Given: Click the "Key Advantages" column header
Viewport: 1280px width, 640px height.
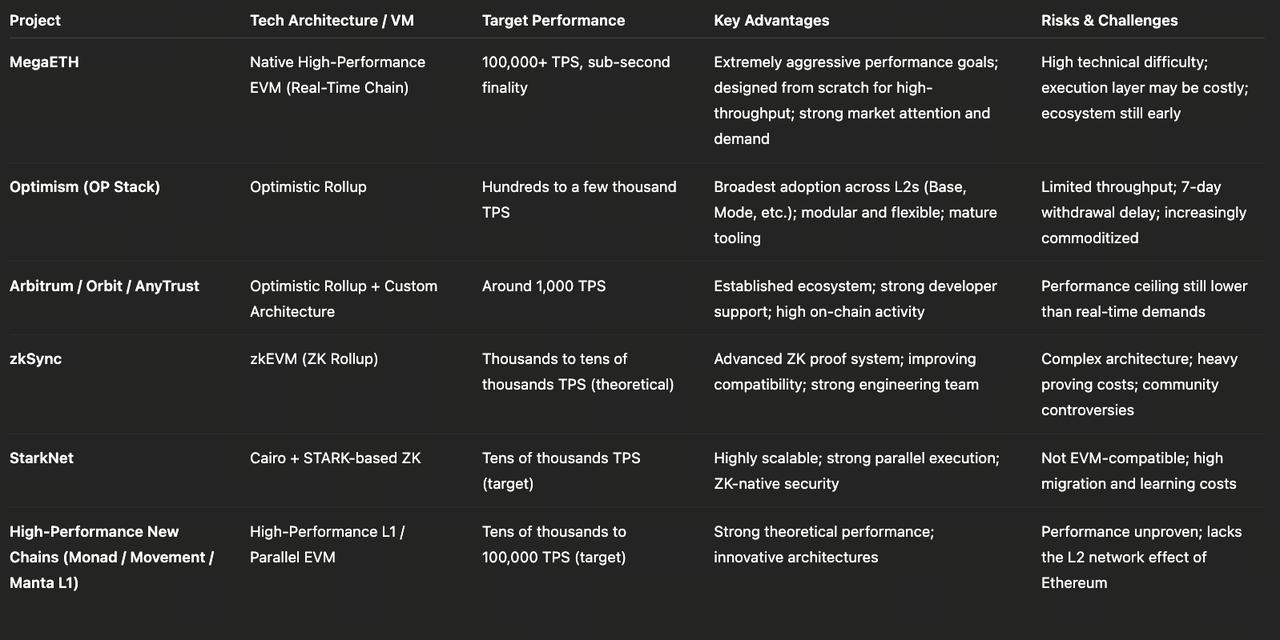Looking at the screenshot, I should coord(771,20).
